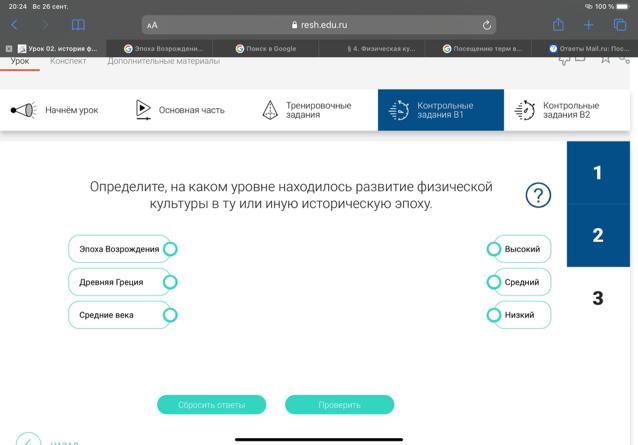Switch to Конспект tab

[x=68, y=62]
